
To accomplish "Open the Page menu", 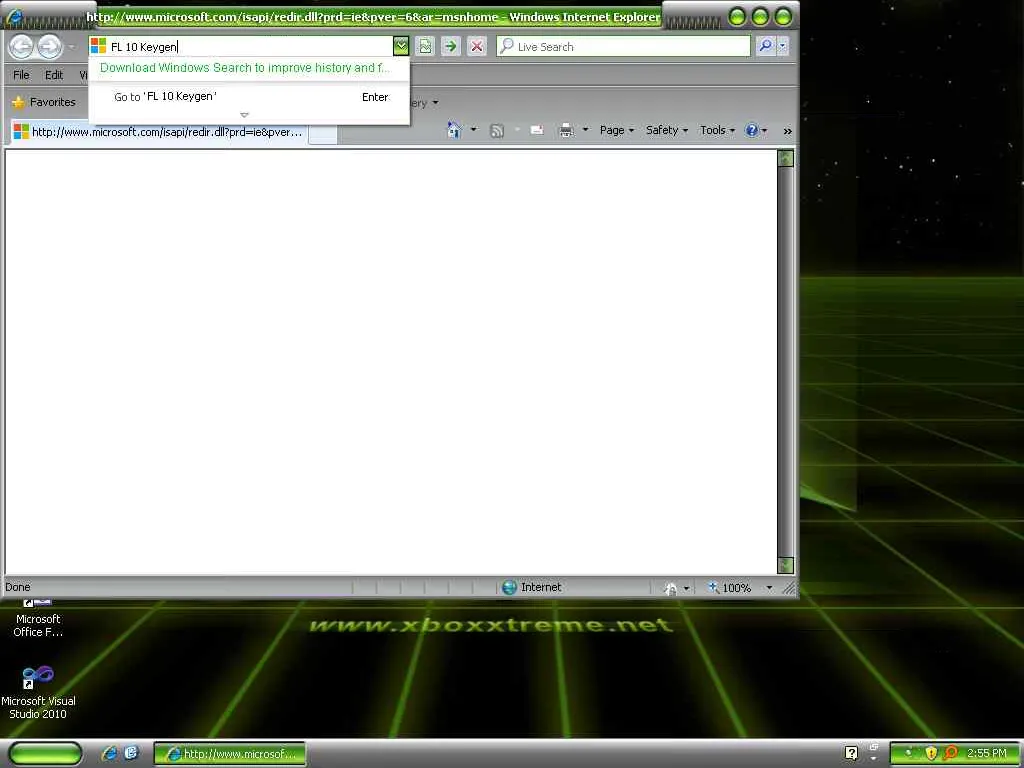I will click(x=616, y=130).
